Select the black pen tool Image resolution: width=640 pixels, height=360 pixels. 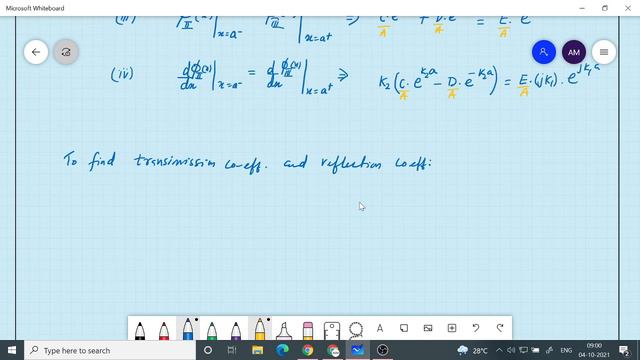140,330
